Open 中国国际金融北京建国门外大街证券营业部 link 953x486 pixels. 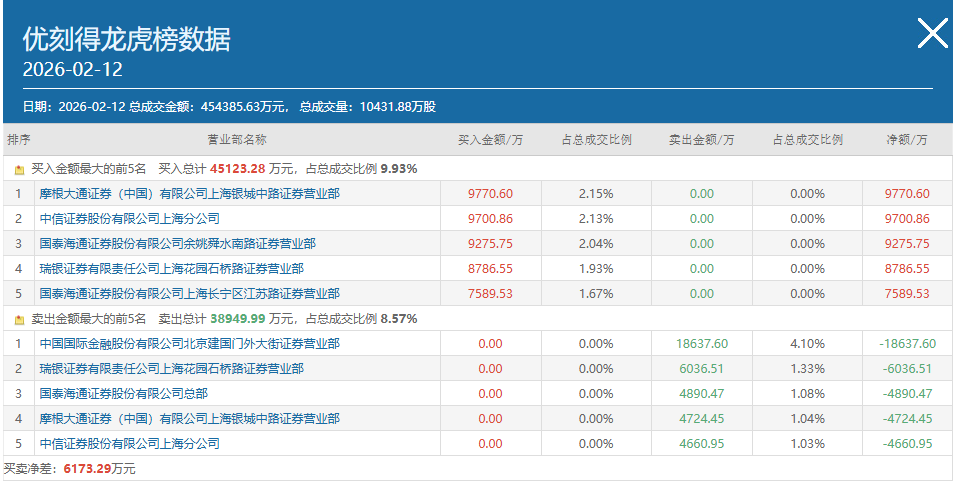[190, 344]
